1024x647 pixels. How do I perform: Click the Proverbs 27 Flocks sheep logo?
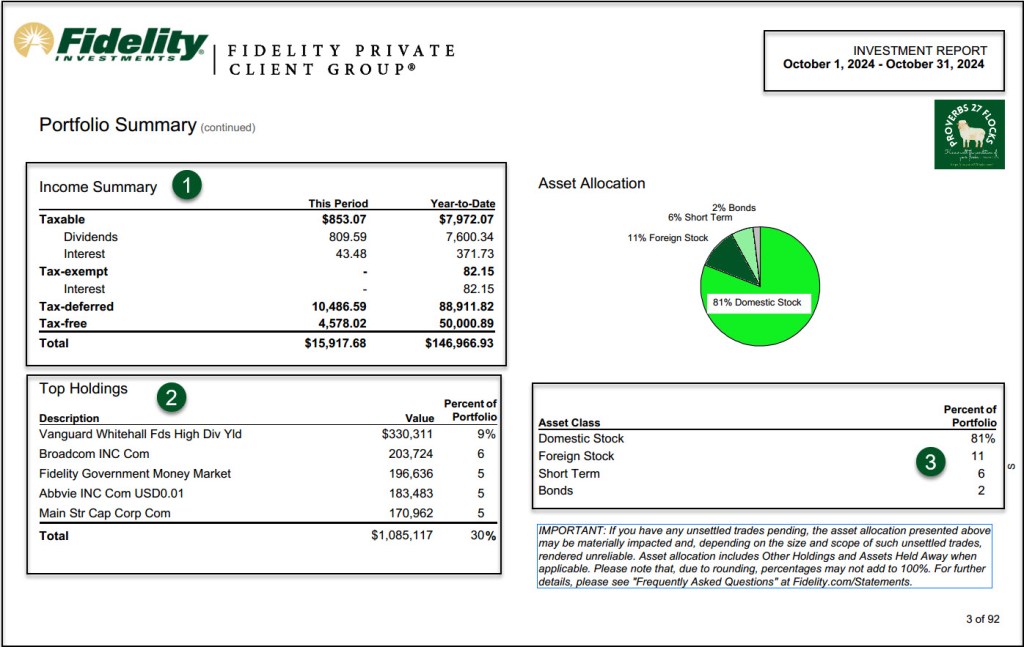(x=969, y=134)
